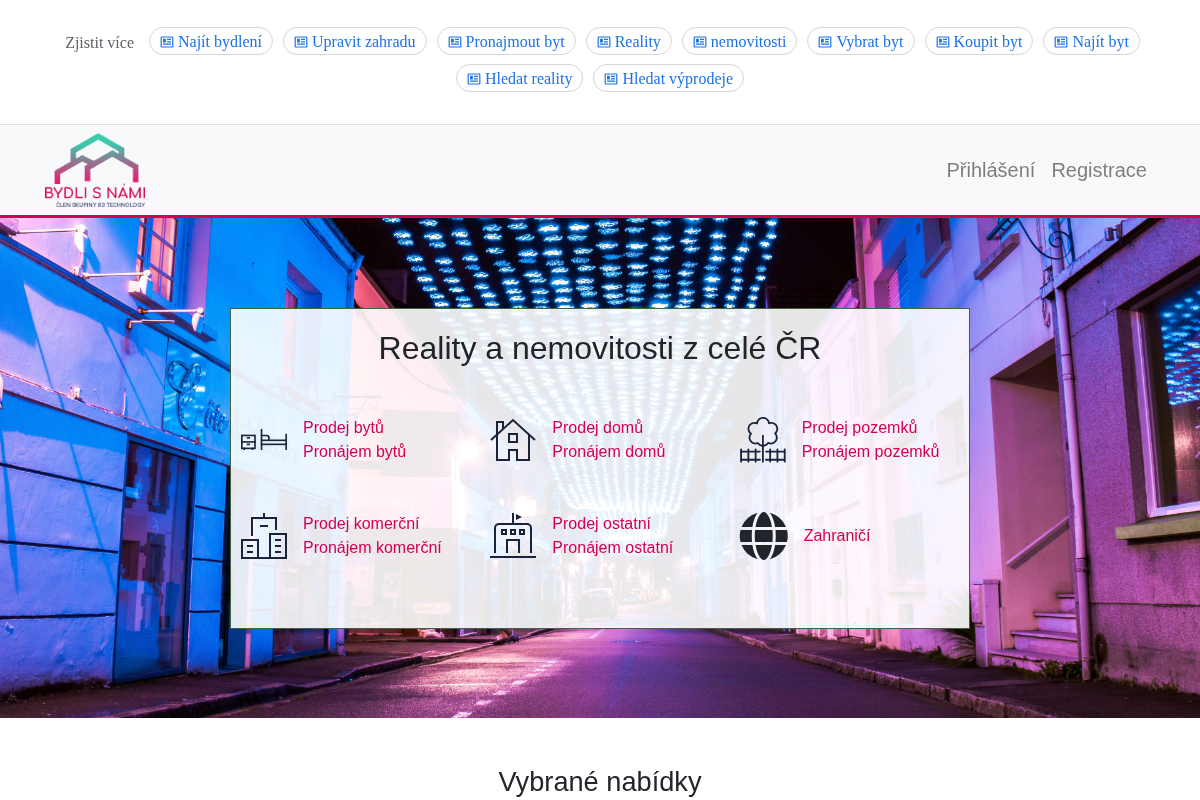This screenshot has width=1200, height=800.
Task: Choose the Hledat výprodeje chip
Action: click(x=668, y=78)
